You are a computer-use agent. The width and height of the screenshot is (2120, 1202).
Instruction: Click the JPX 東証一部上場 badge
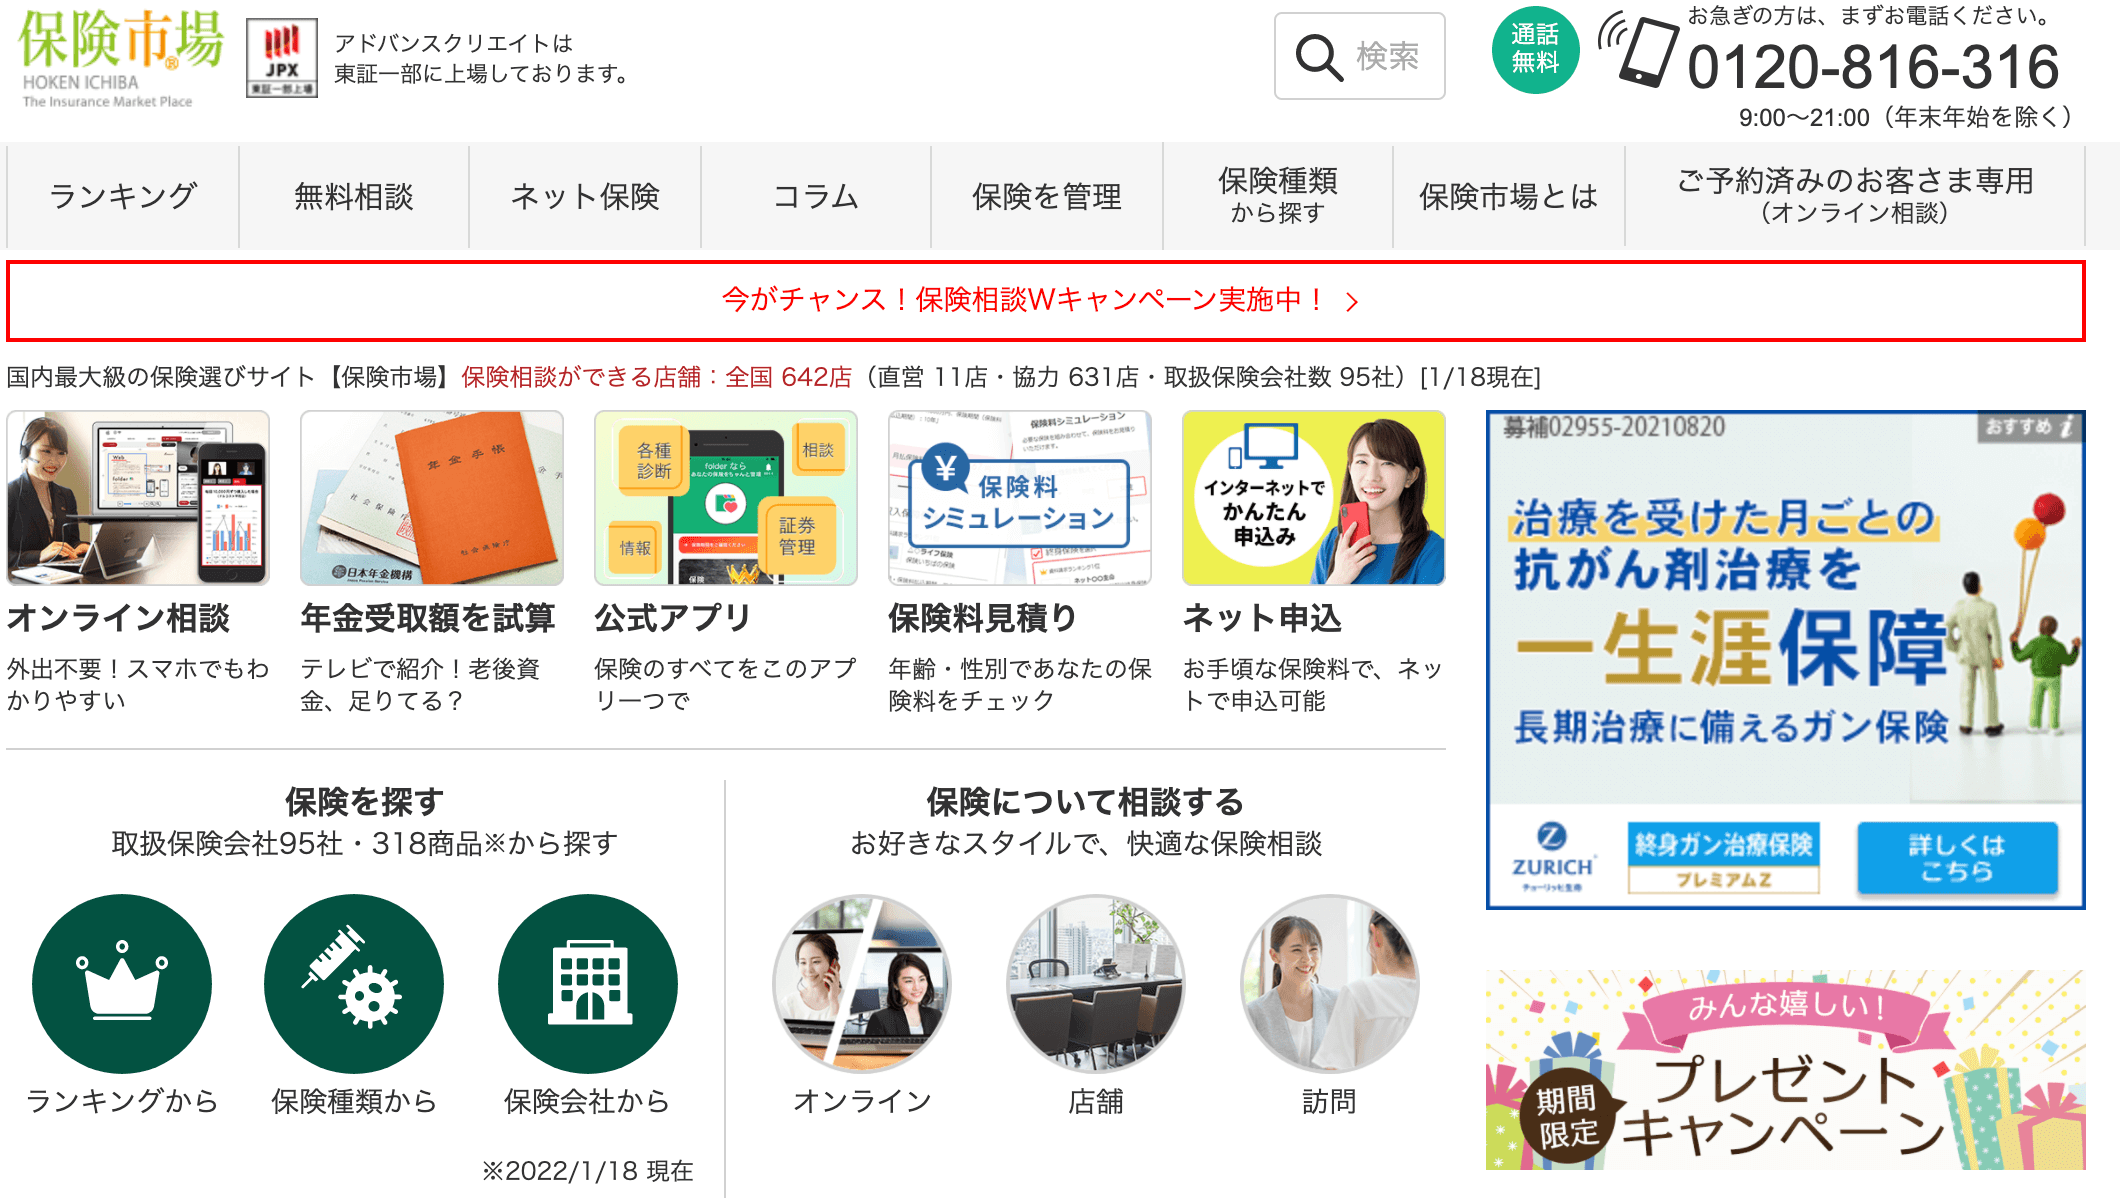point(282,58)
